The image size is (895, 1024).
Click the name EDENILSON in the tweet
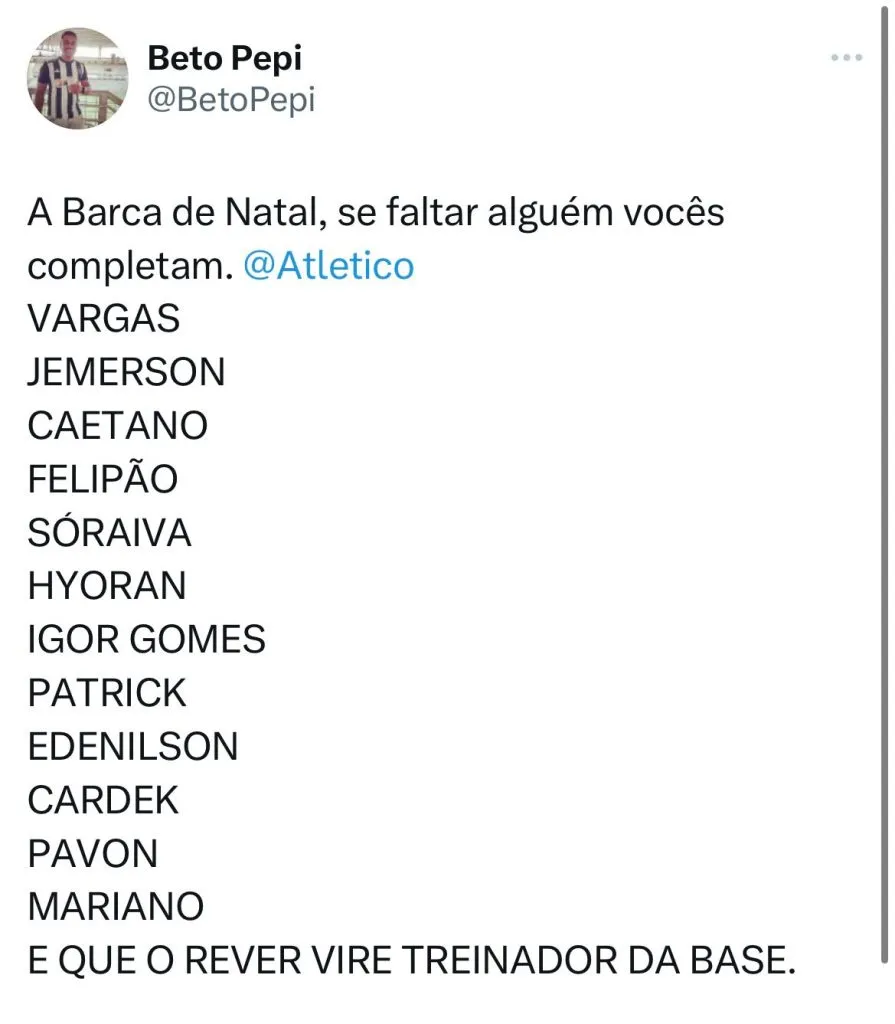coord(133,747)
